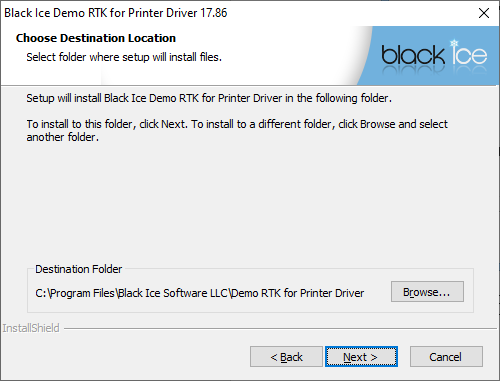This screenshot has height=381, width=500.
Task: Close the installer dialog window
Action: click(484, 13)
